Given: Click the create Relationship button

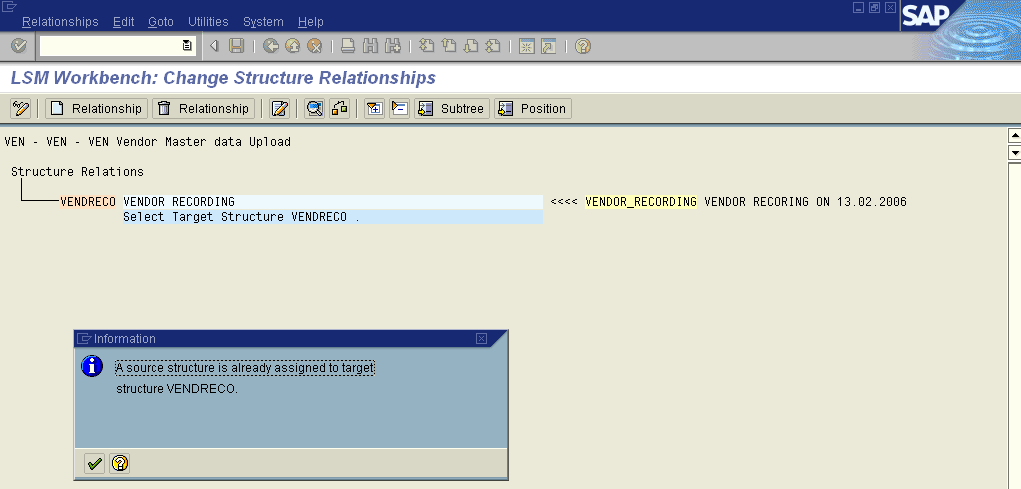Looking at the screenshot, I should pyautogui.click(x=96, y=108).
